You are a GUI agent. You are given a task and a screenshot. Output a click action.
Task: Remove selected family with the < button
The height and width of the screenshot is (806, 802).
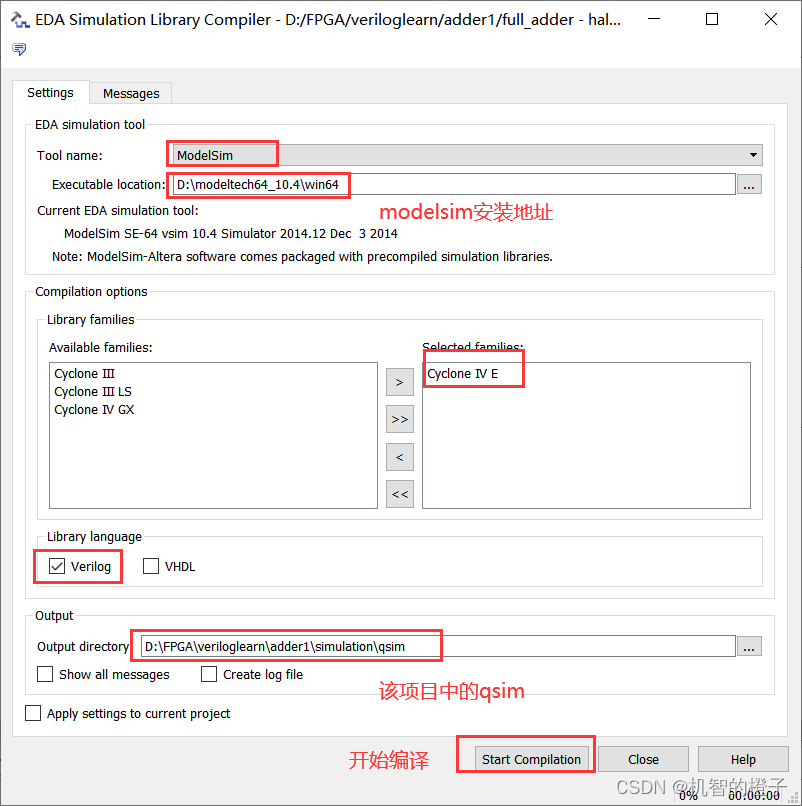click(399, 457)
